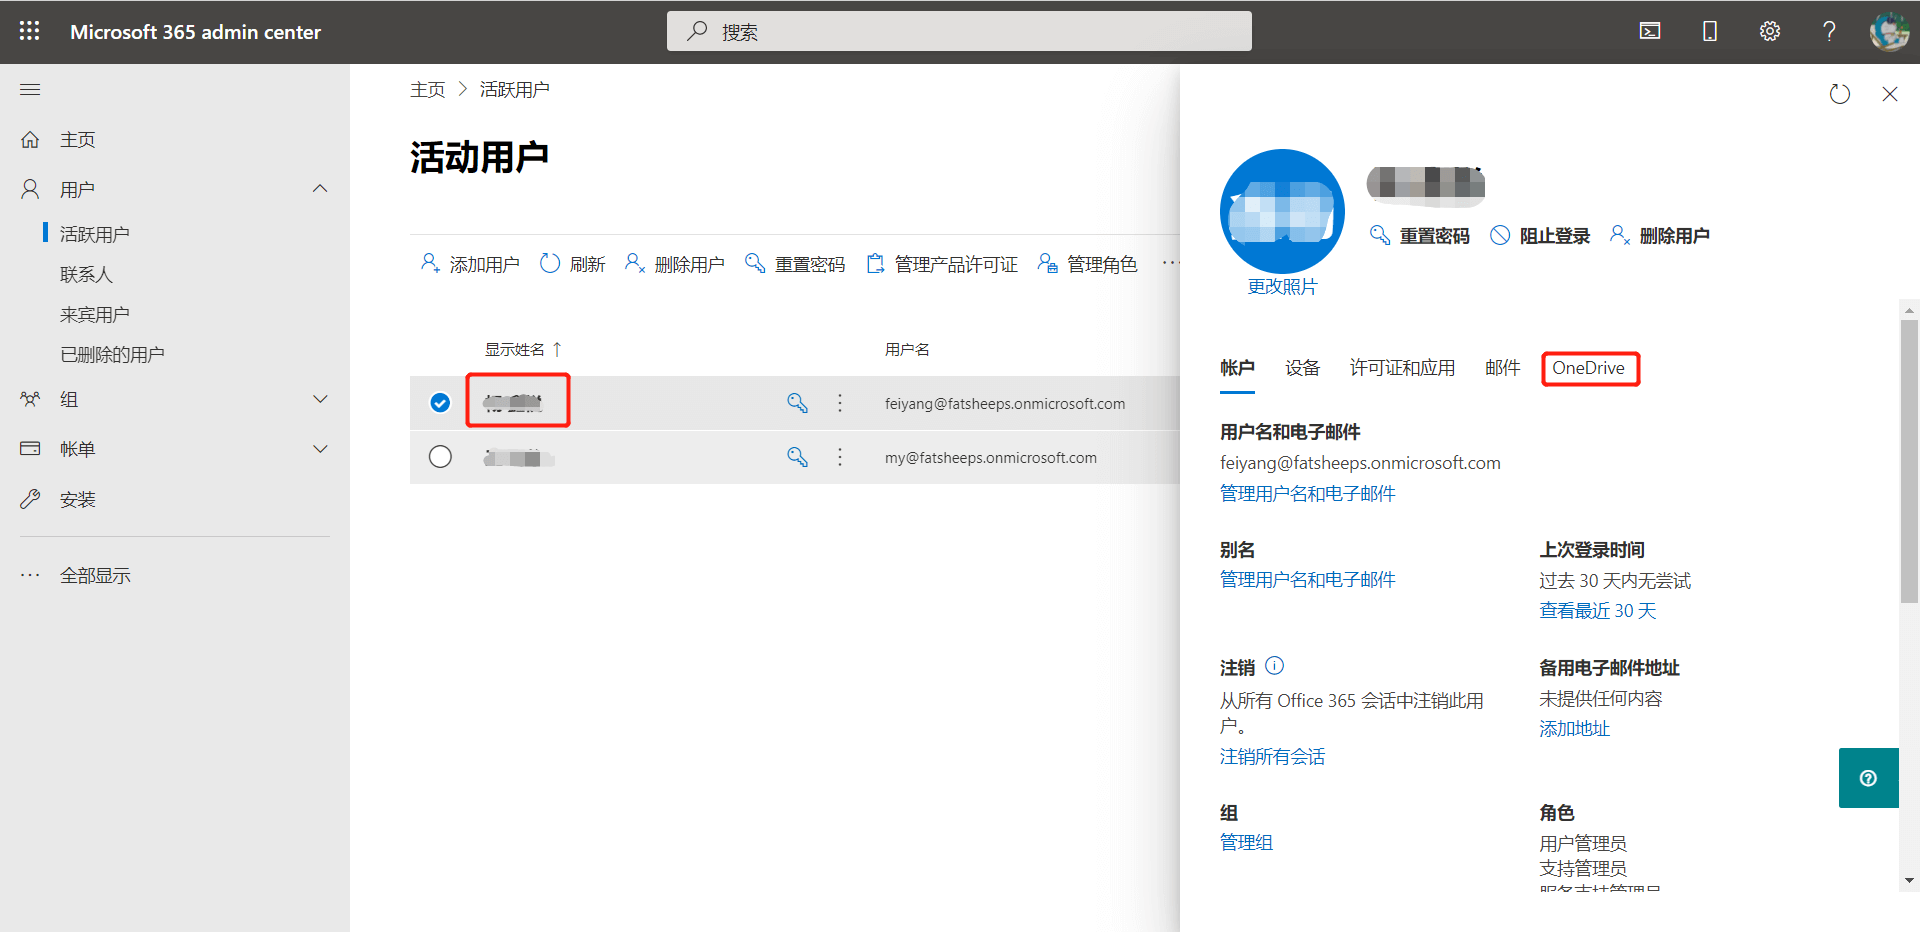Click 管理角色 toolbar button
The width and height of the screenshot is (1920, 932).
pos(1088,264)
